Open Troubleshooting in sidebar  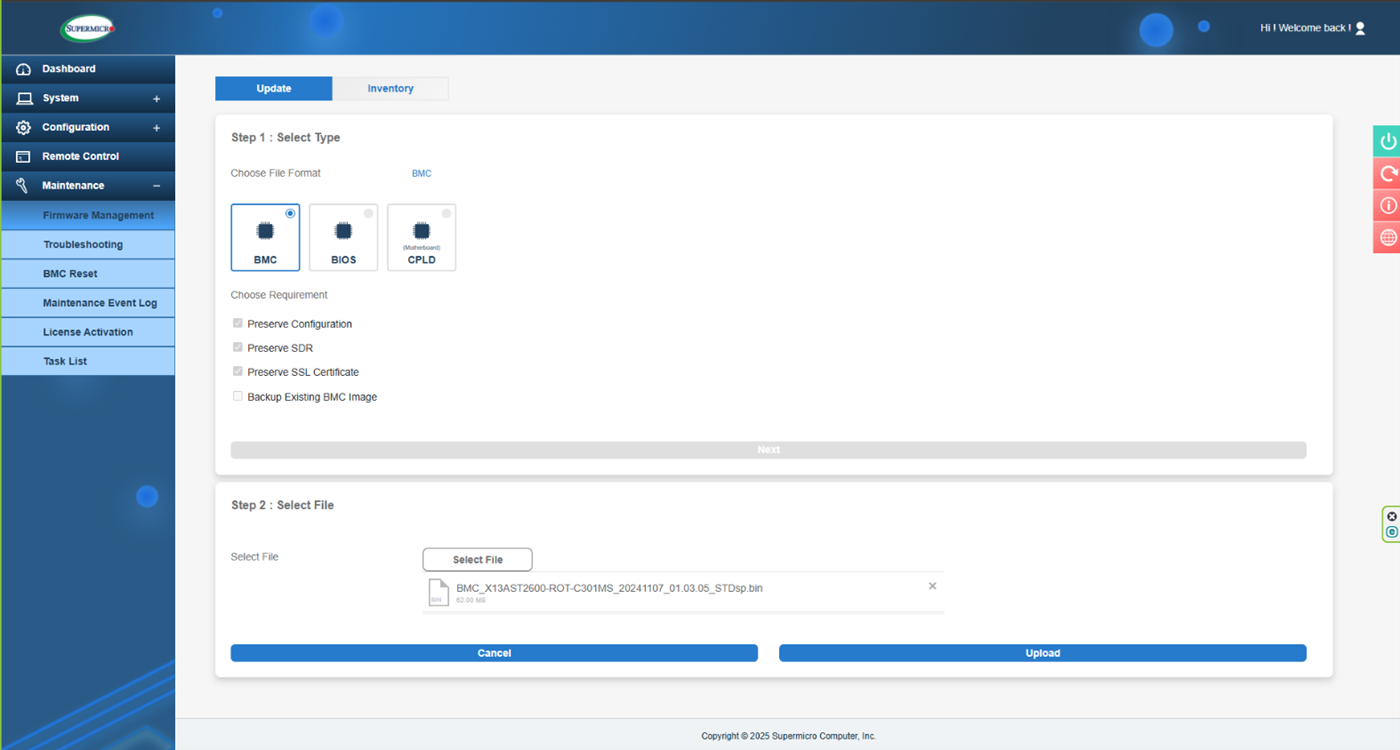click(x=88, y=244)
